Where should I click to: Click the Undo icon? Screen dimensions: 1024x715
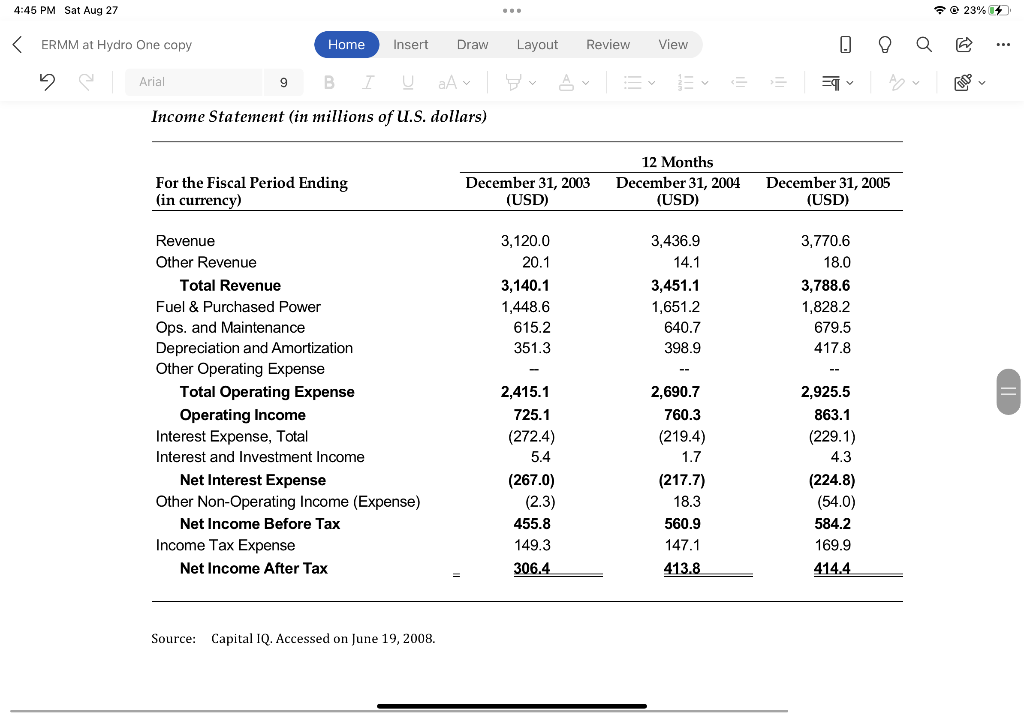(x=47, y=81)
